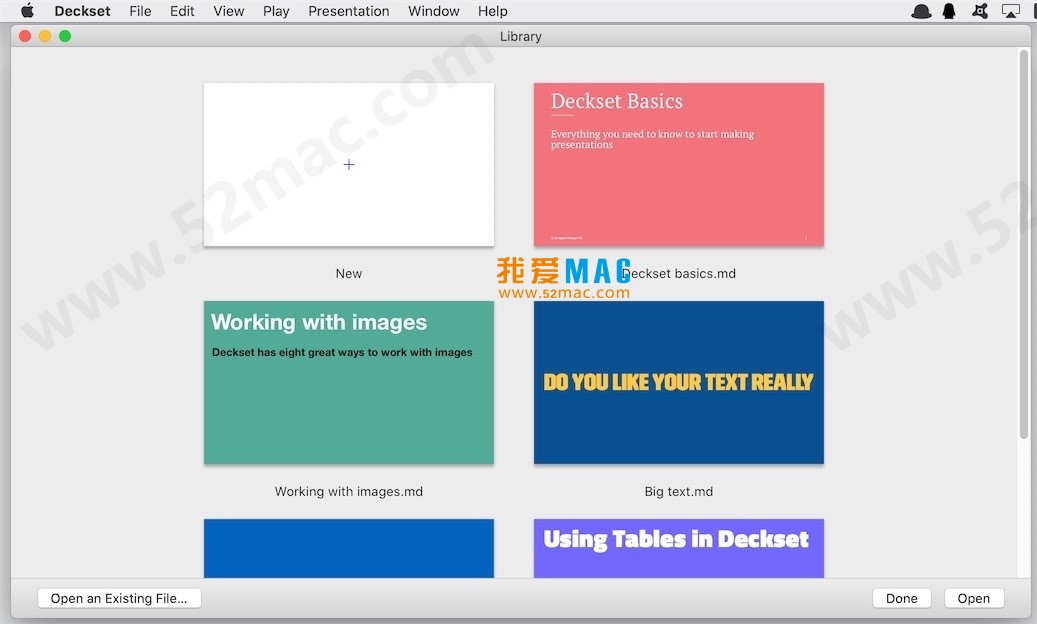The width and height of the screenshot is (1037, 624).
Task: Close the Library window
Action: [25, 36]
